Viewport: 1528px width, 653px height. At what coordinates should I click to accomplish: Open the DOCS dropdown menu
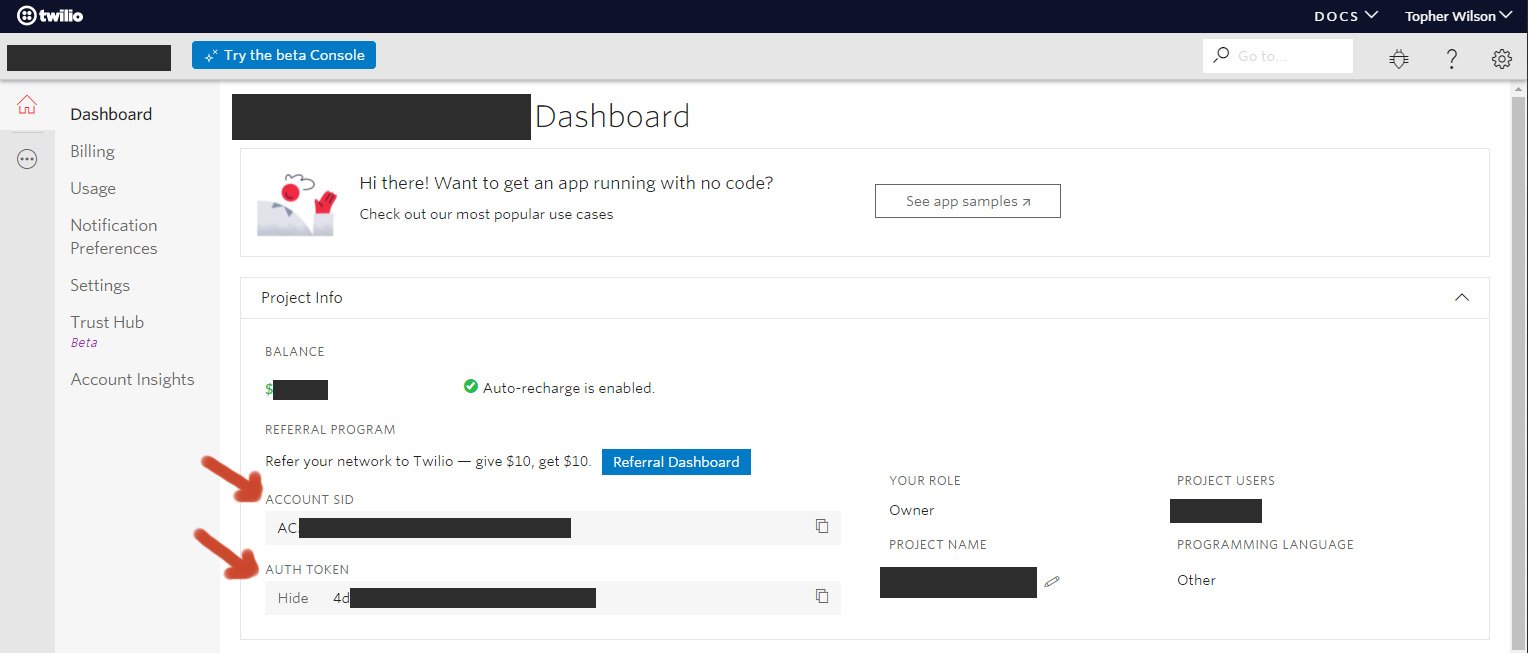(x=1346, y=16)
